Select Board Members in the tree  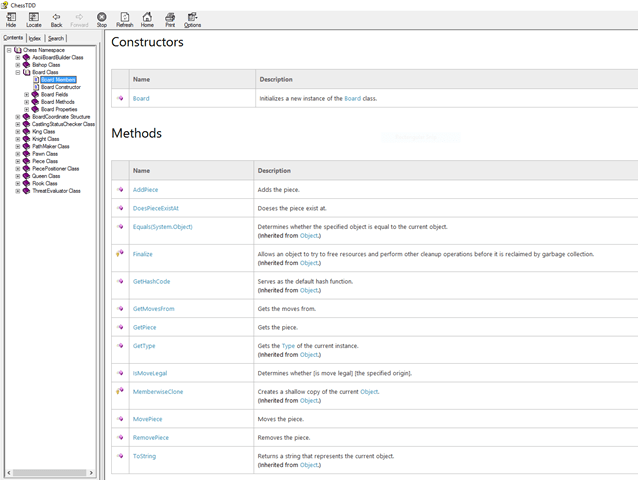pos(58,80)
